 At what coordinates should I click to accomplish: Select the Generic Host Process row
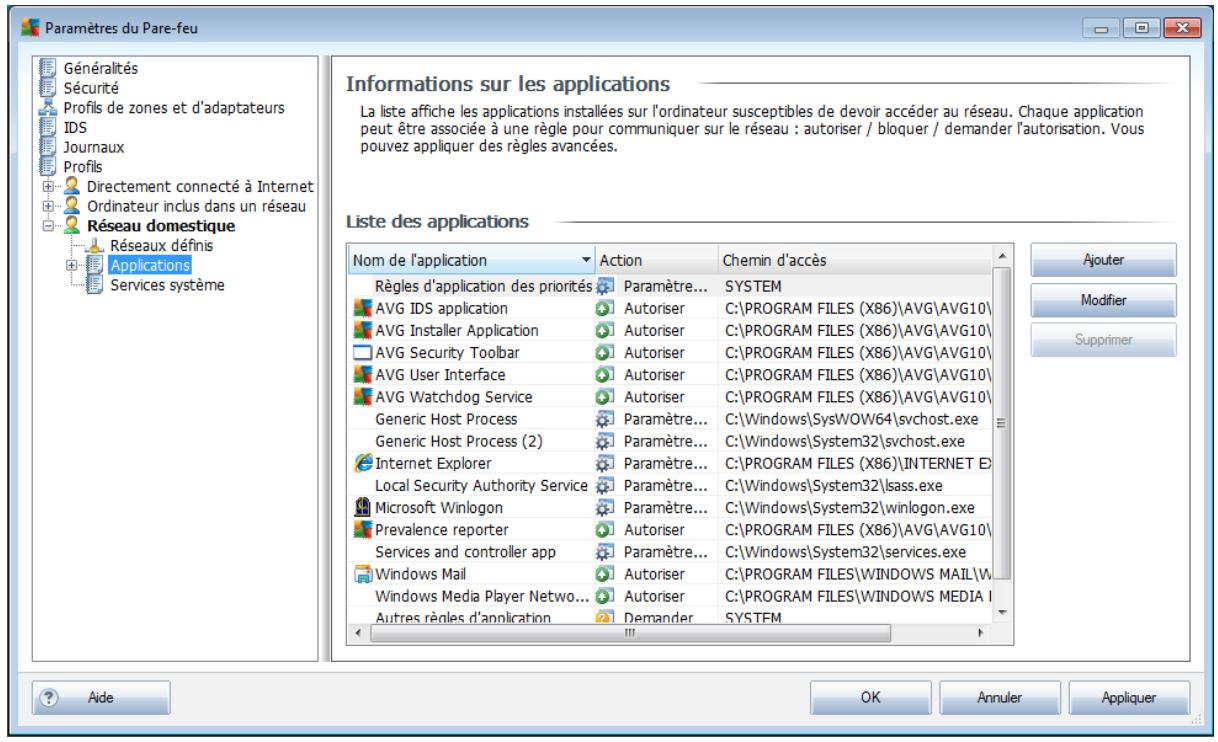[670, 418]
